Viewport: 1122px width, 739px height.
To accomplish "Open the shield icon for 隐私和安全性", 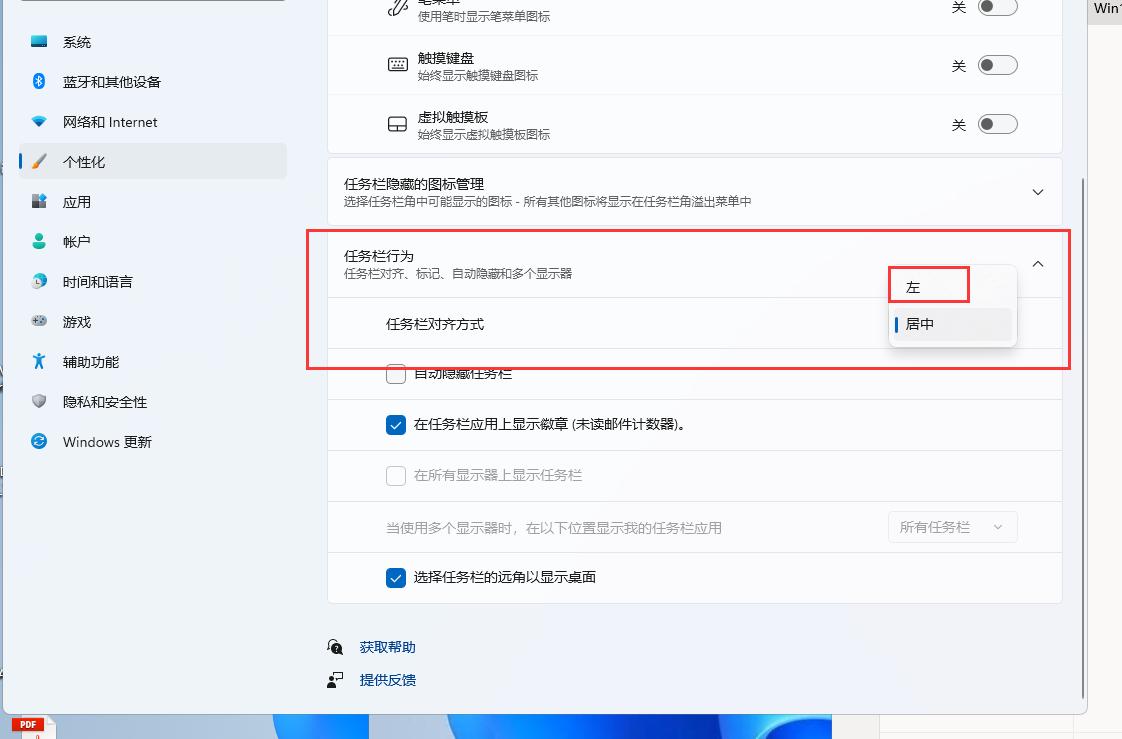I will [39, 402].
